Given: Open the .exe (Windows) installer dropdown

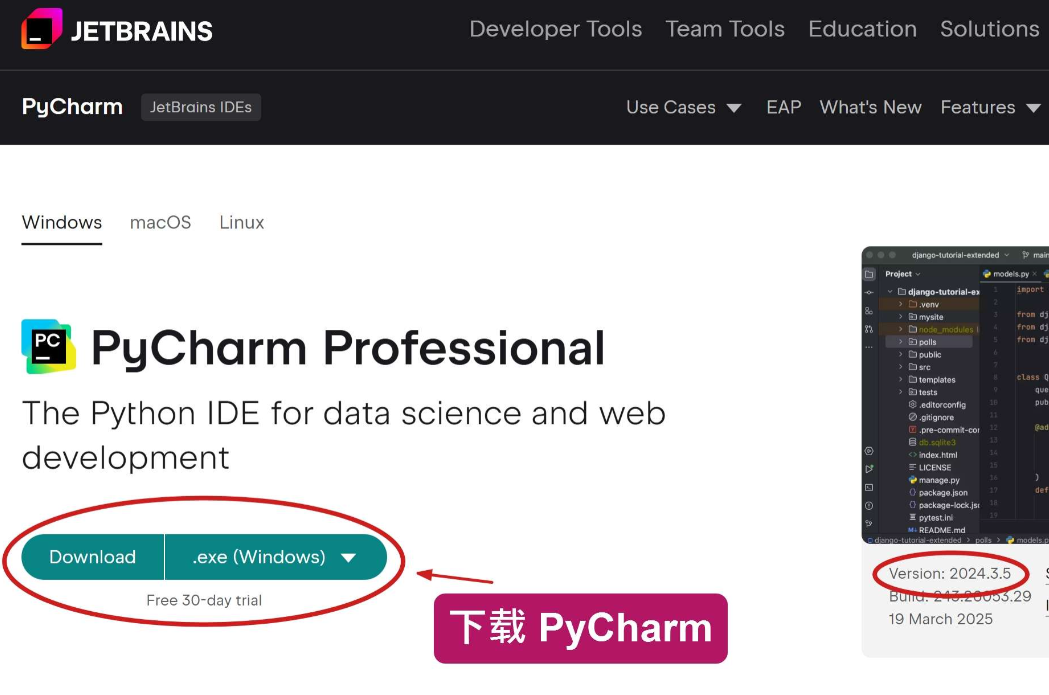Looking at the screenshot, I should [x=276, y=557].
